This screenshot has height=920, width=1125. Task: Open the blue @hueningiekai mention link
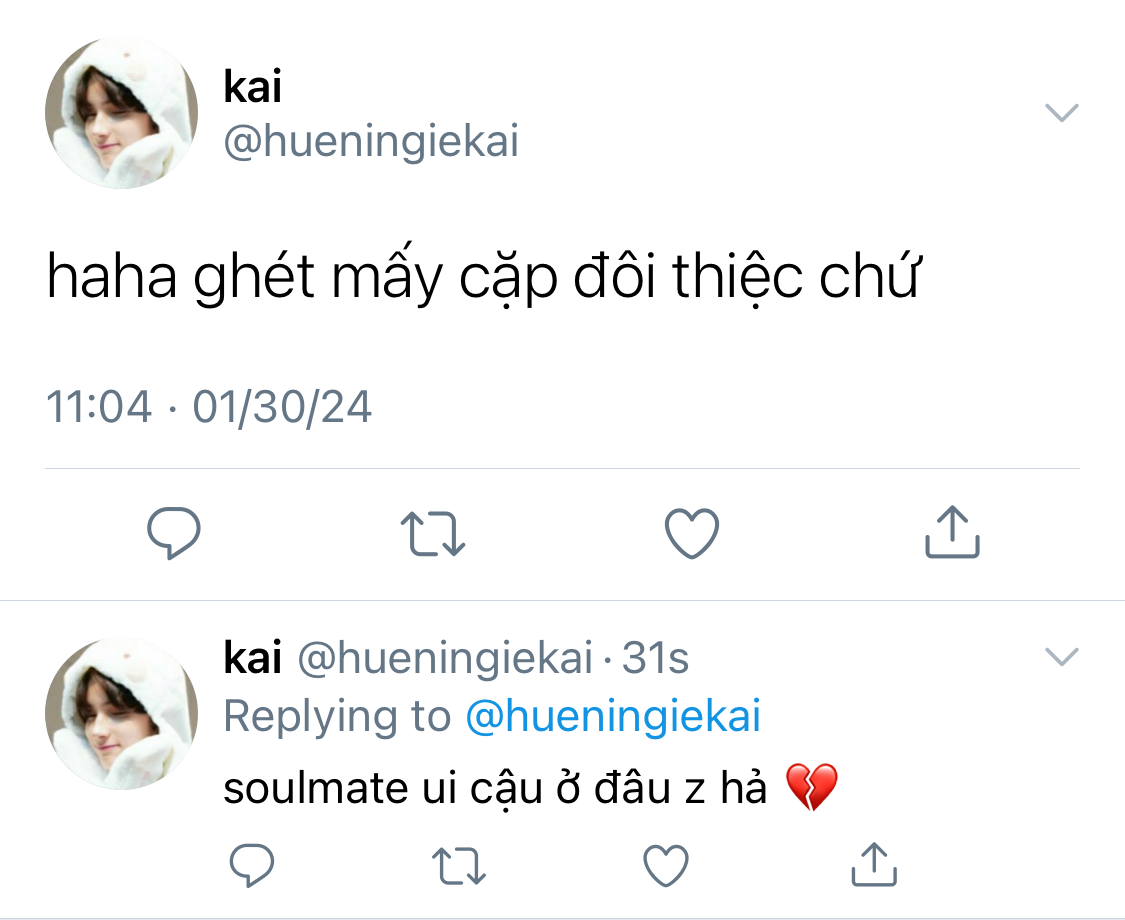[613, 717]
